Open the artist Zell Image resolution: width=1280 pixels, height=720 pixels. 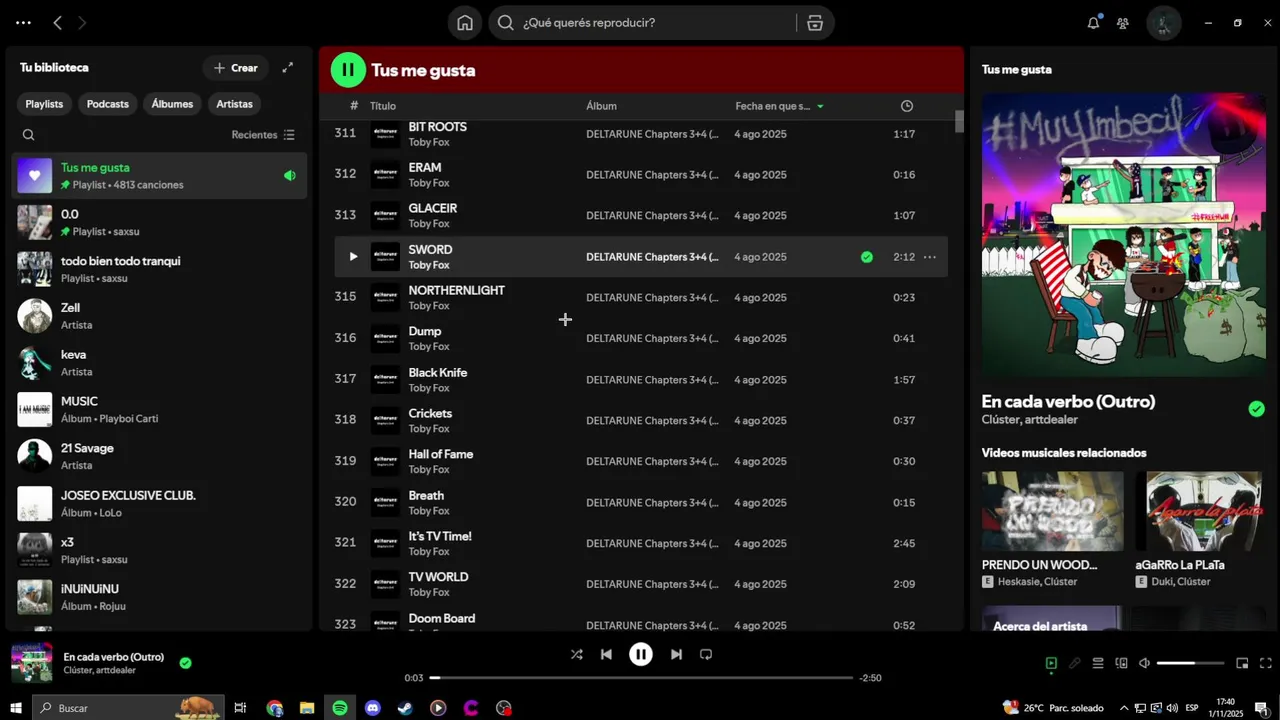click(160, 316)
